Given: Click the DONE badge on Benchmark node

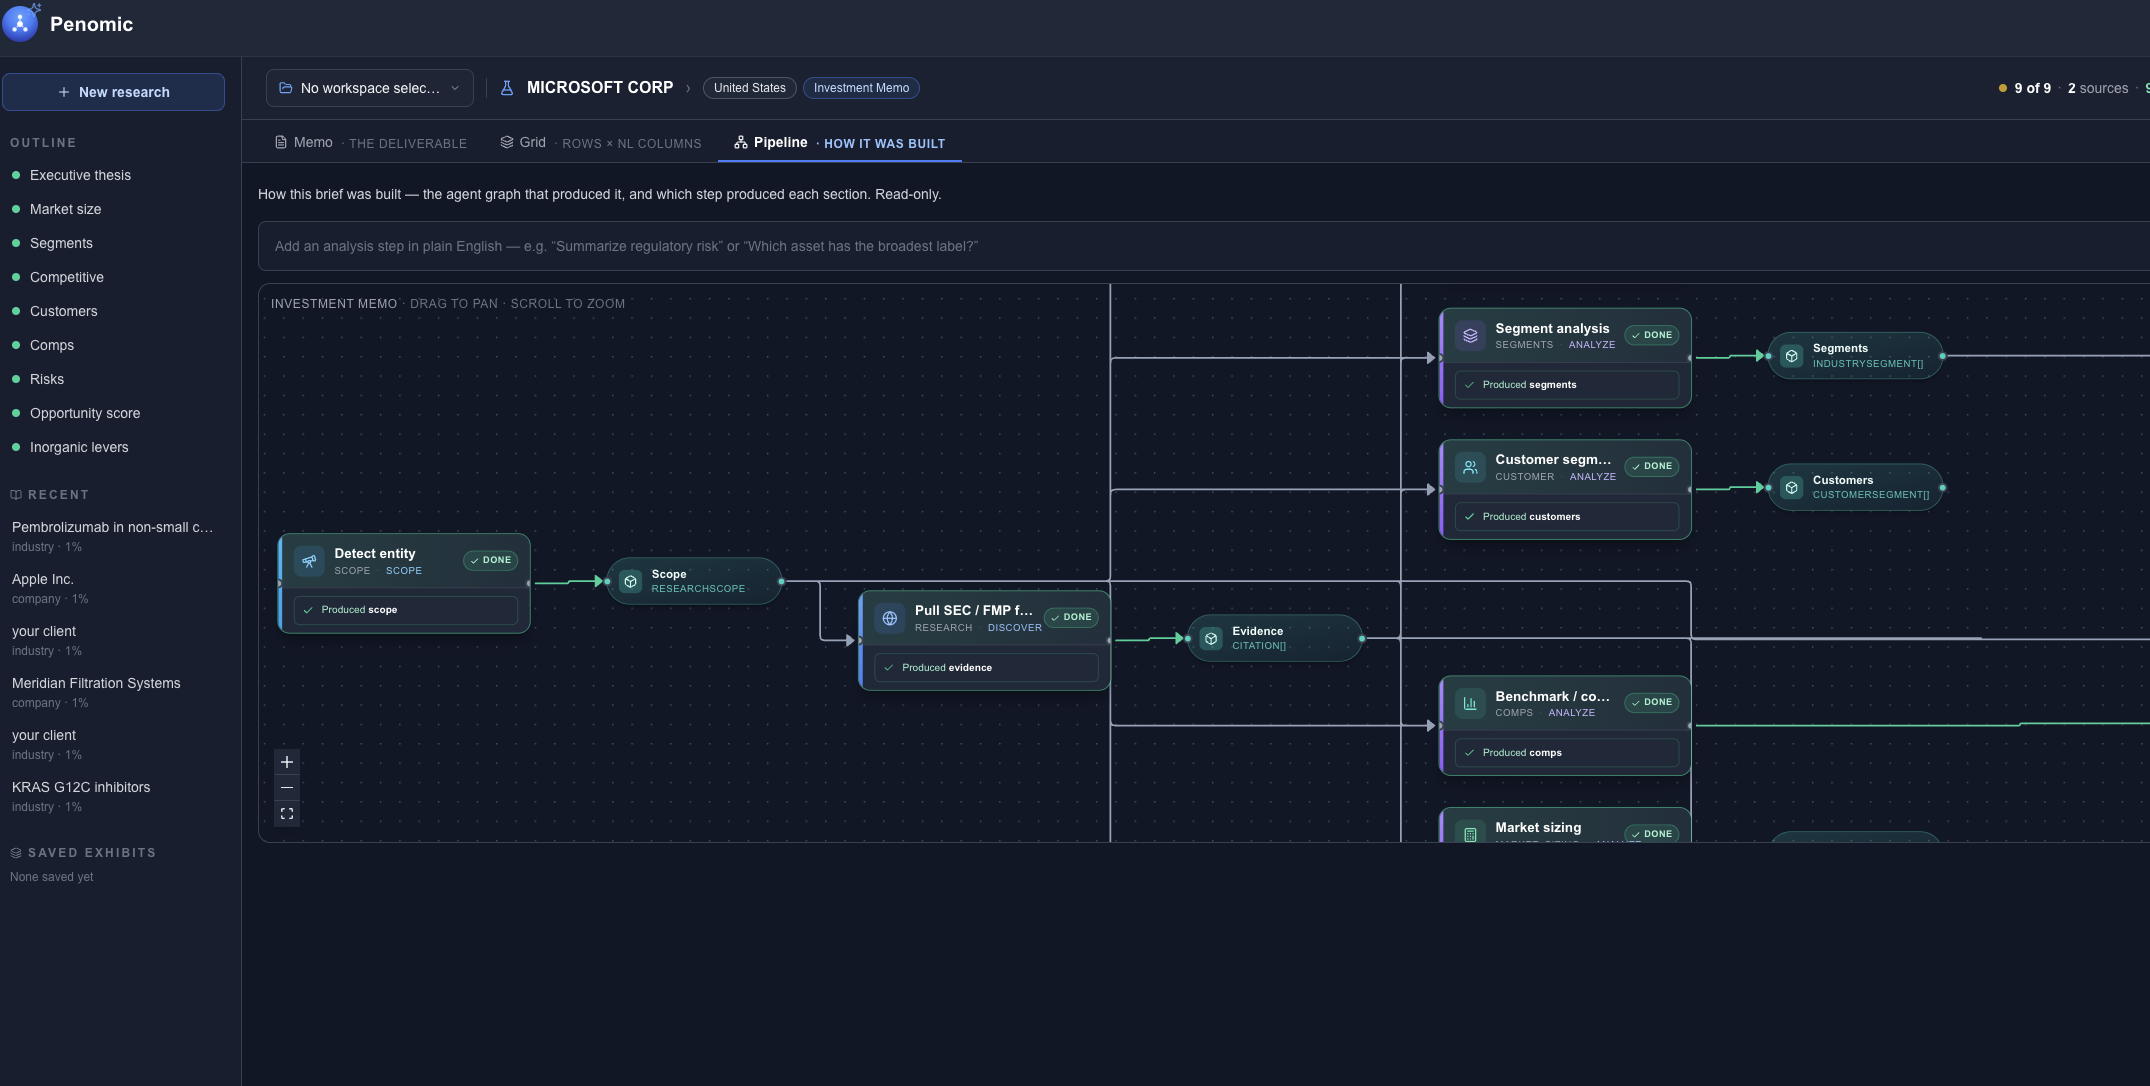Looking at the screenshot, I should (x=1652, y=702).
